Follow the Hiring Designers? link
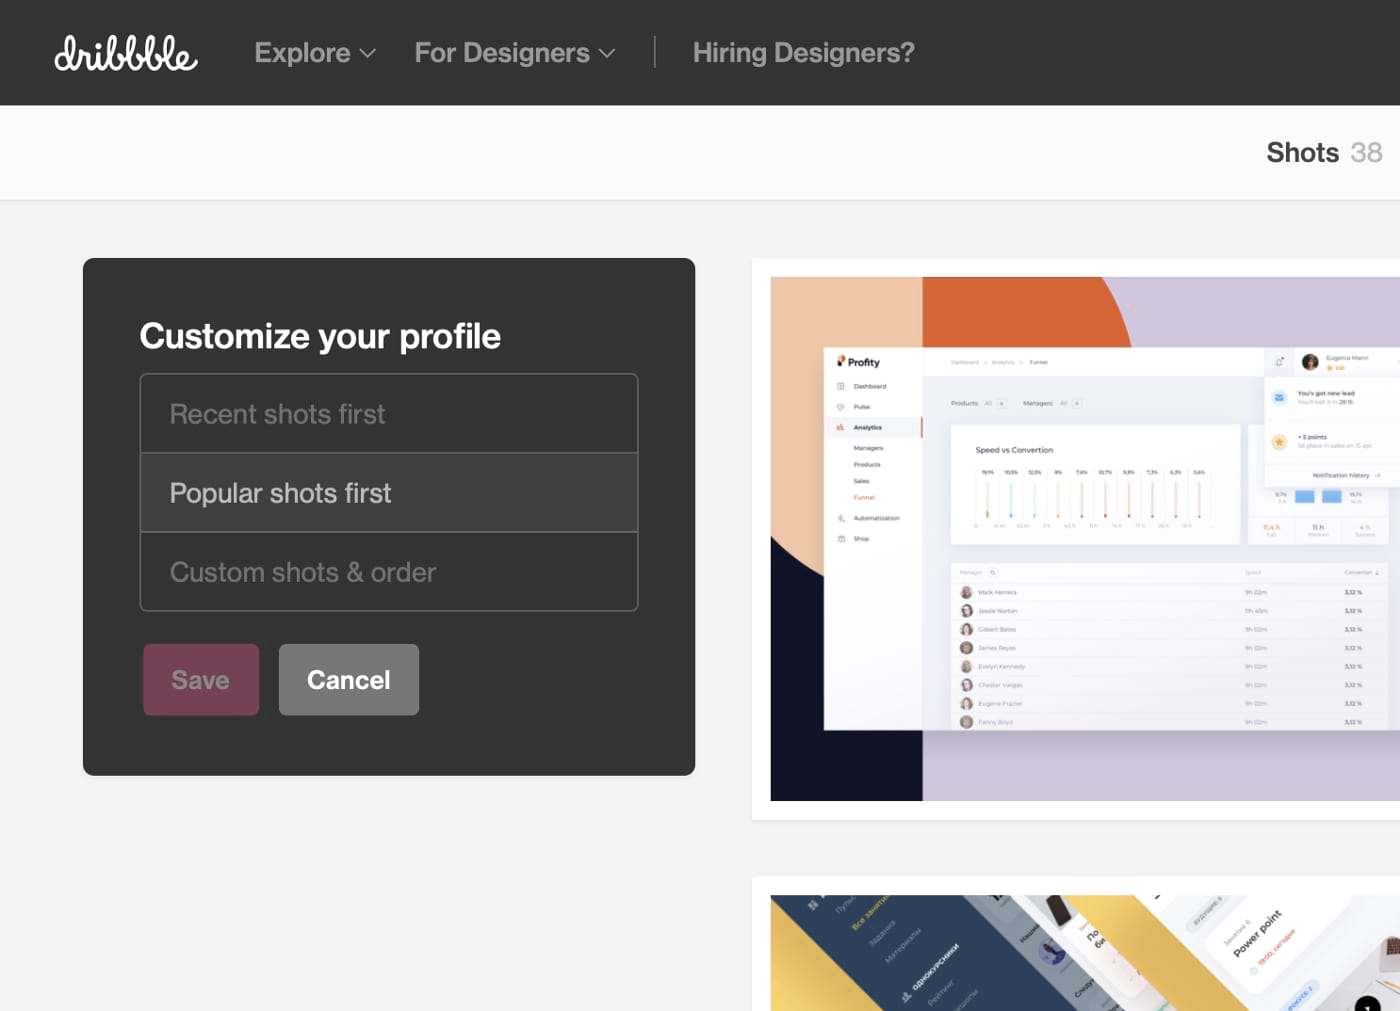This screenshot has width=1400, height=1011. coord(803,53)
